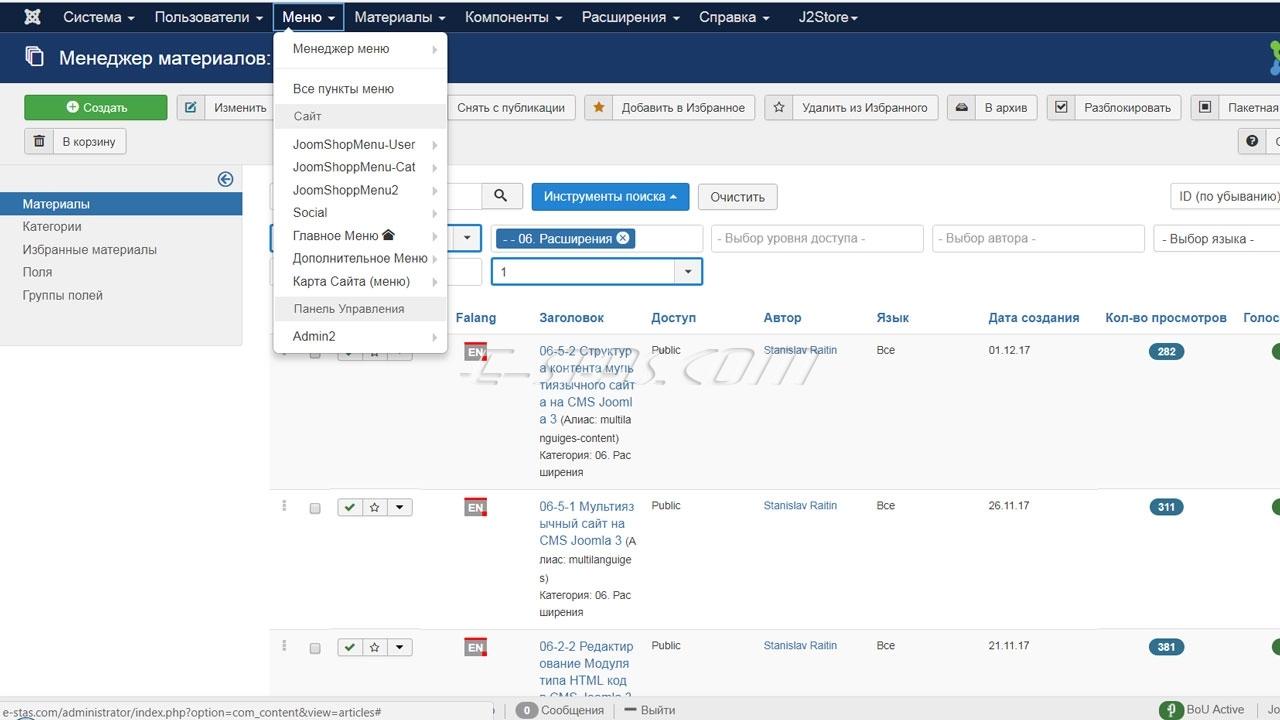Click the Изменить edit toolbar button
Screen dimensions: 1280x720
click(x=224, y=107)
